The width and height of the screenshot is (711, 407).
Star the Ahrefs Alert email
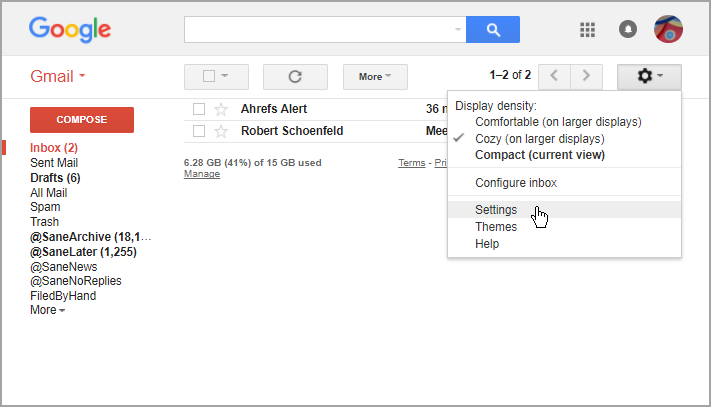(x=221, y=109)
